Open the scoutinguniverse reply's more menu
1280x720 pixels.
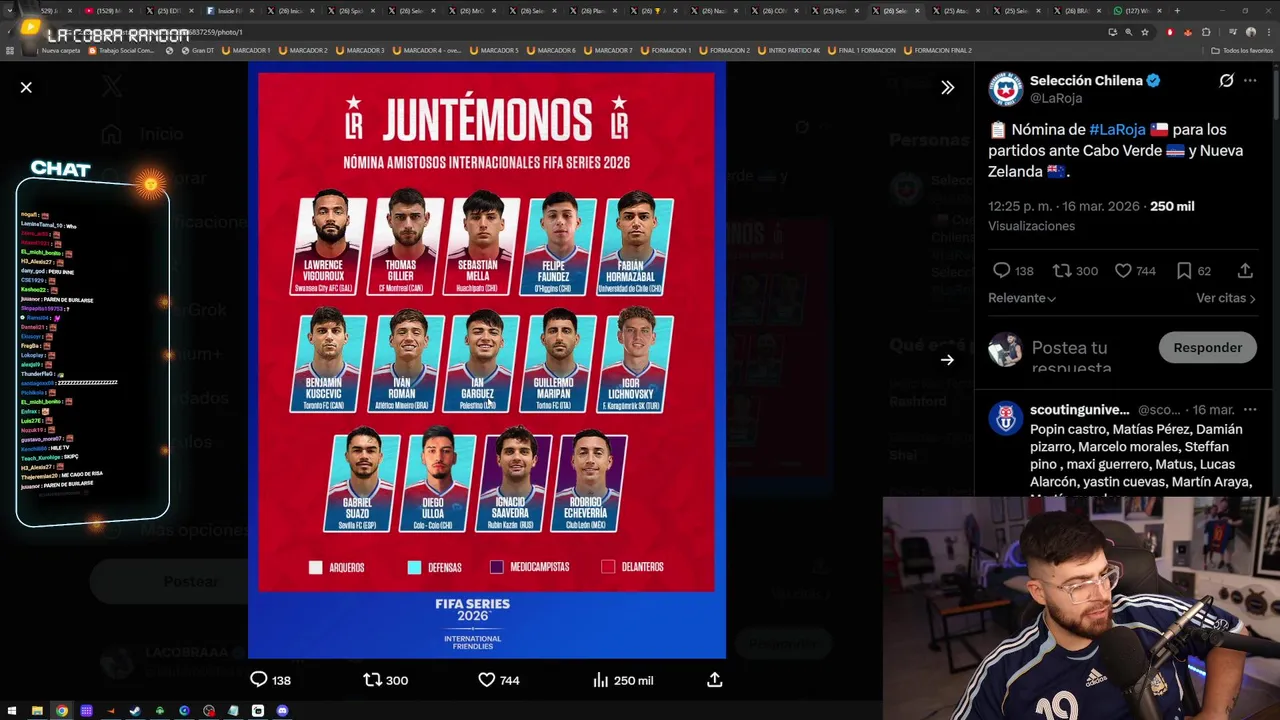point(1250,410)
